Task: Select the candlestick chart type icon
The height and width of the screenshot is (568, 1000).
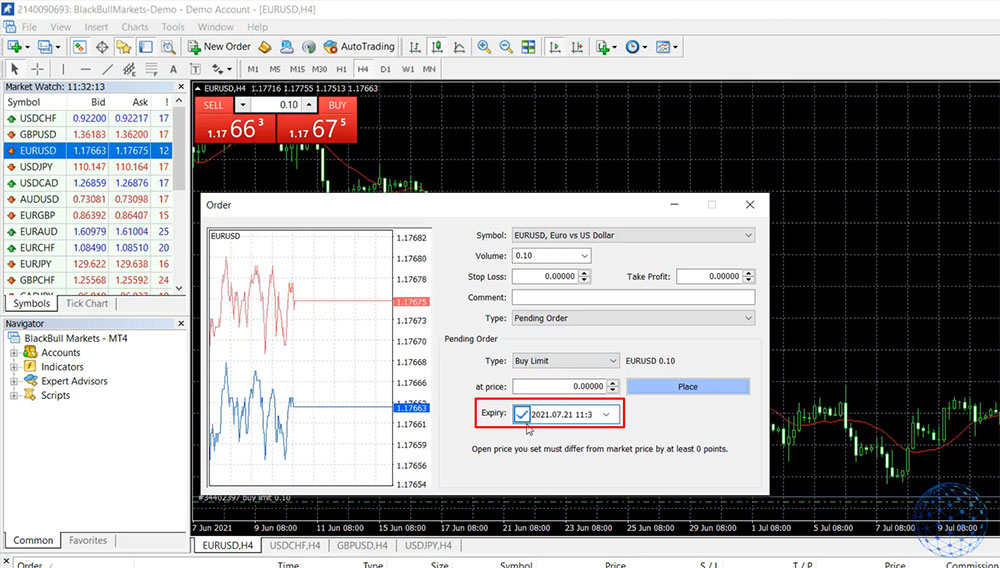Action: (x=437, y=47)
